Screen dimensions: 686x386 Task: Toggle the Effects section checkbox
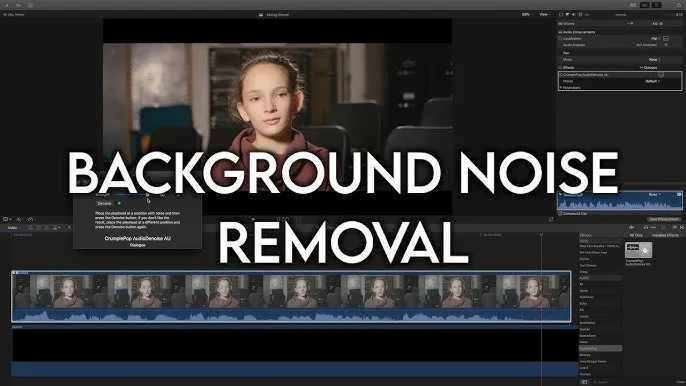click(560, 67)
